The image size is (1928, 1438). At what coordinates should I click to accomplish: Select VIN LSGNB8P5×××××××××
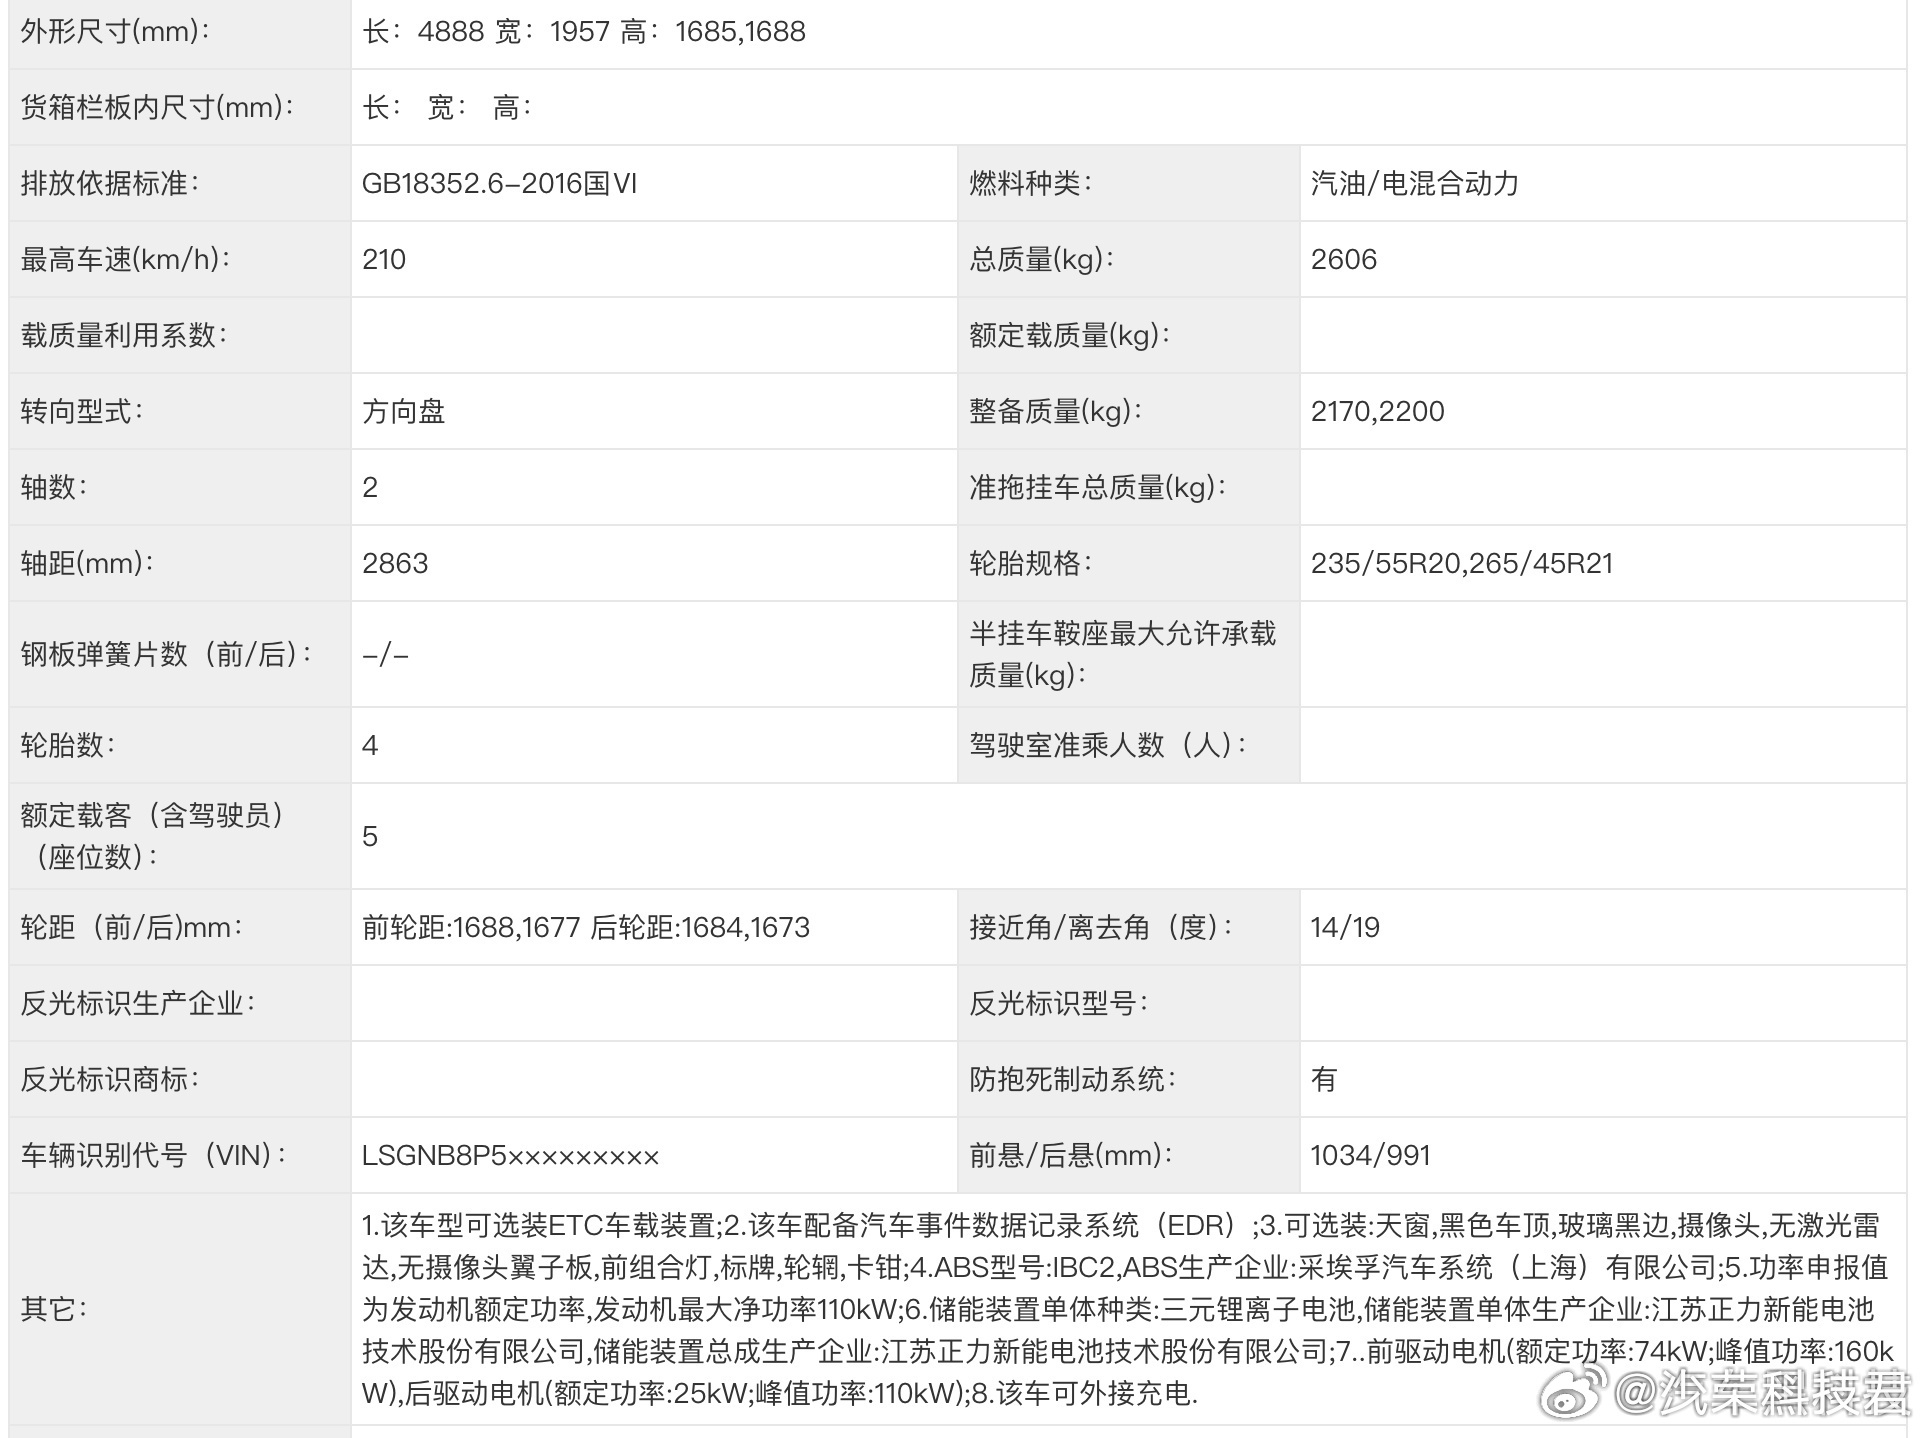(511, 1156)
